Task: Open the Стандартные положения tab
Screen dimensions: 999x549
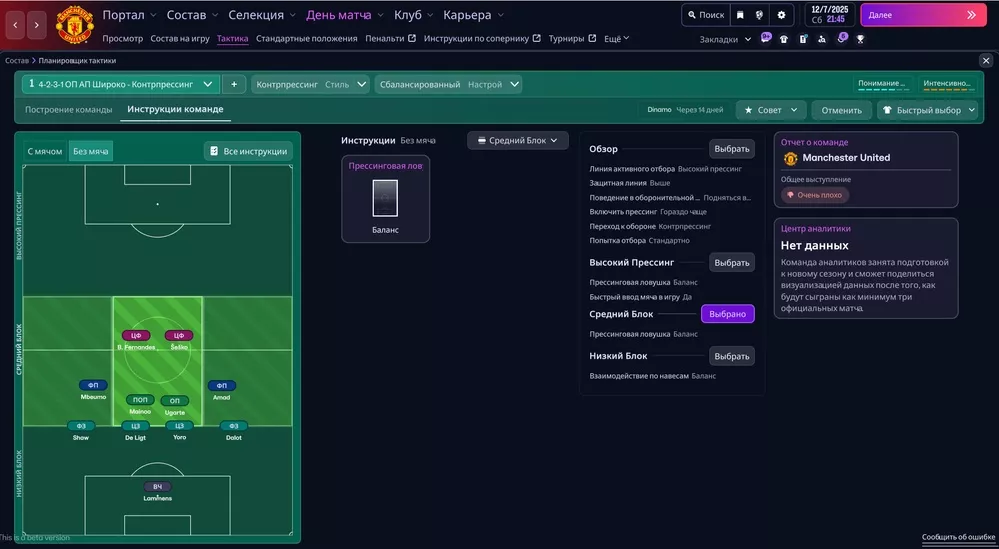Action: coord(306,38)
